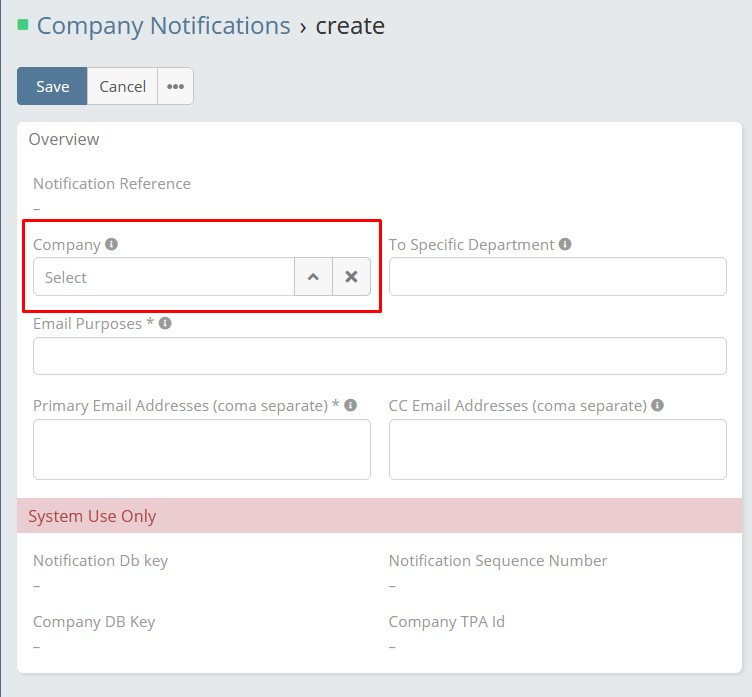Click the create breadcrumb text

coord(350,25)
